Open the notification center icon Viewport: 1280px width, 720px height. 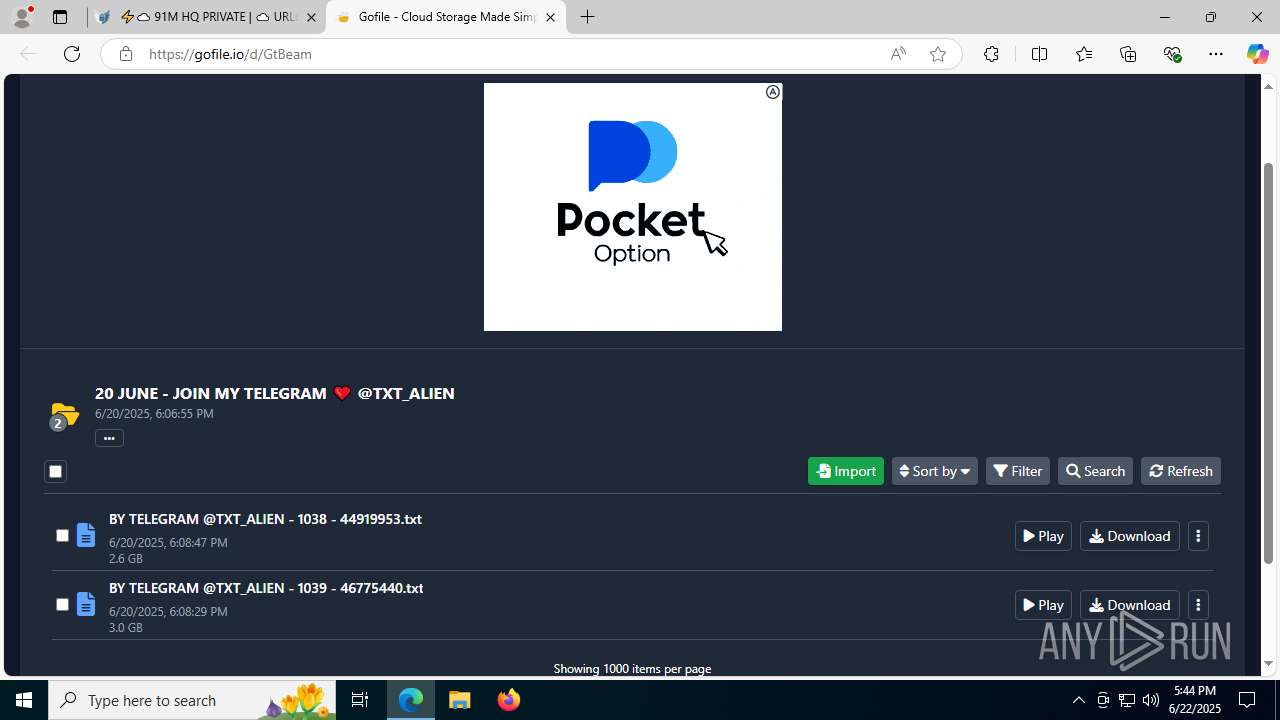pos(1247,700)
